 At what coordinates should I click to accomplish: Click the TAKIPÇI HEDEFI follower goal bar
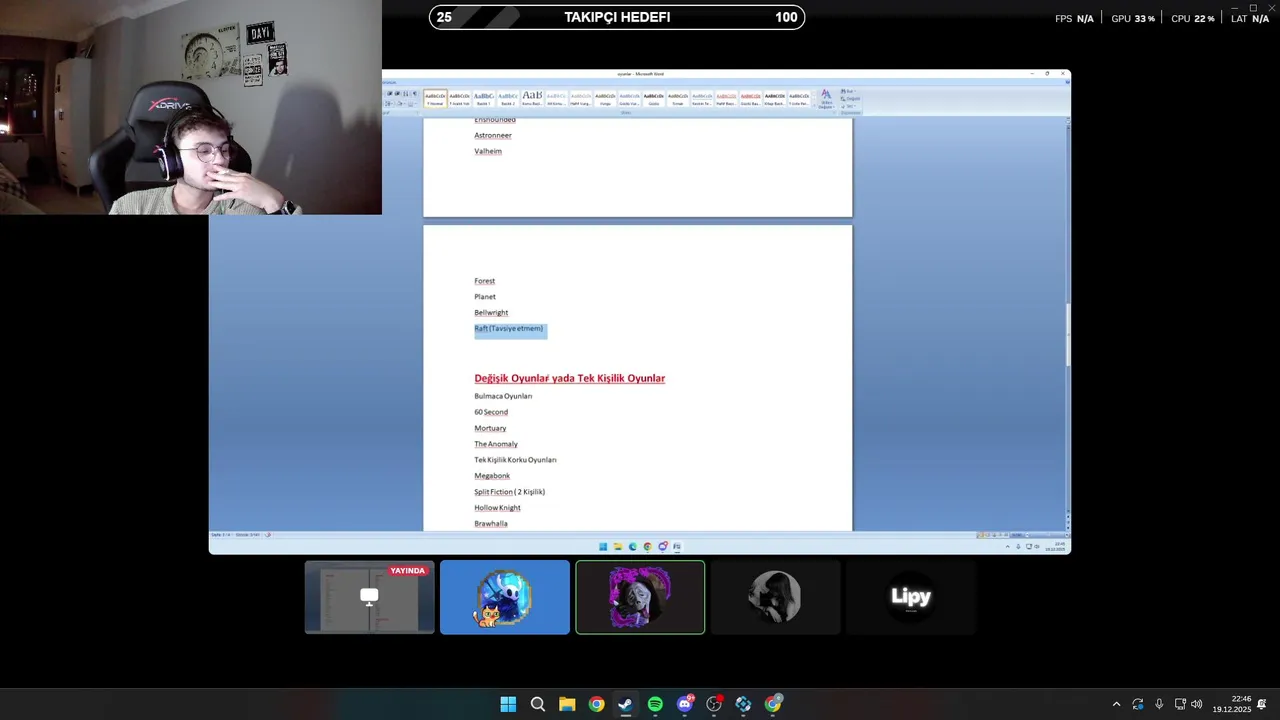[617, 17]
